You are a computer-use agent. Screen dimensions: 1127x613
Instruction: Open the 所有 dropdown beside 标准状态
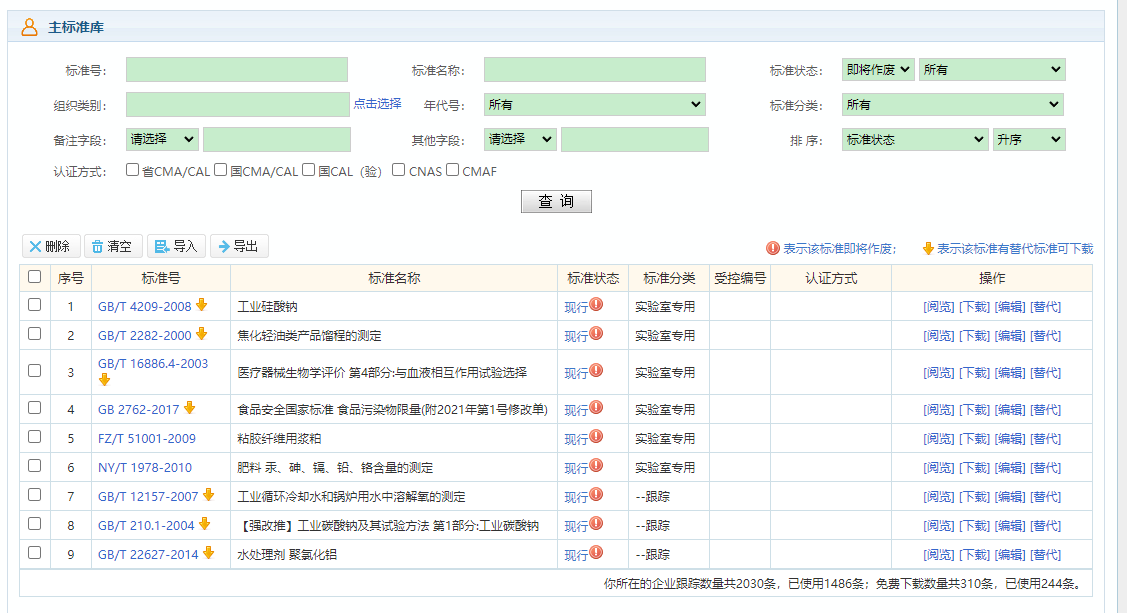pyautogui.click(x=992, y=70)
